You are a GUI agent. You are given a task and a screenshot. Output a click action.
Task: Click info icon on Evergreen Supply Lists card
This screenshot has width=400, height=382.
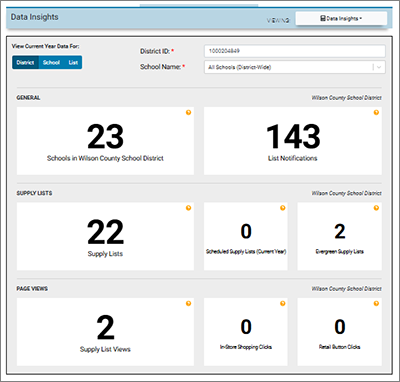(376, 208)
